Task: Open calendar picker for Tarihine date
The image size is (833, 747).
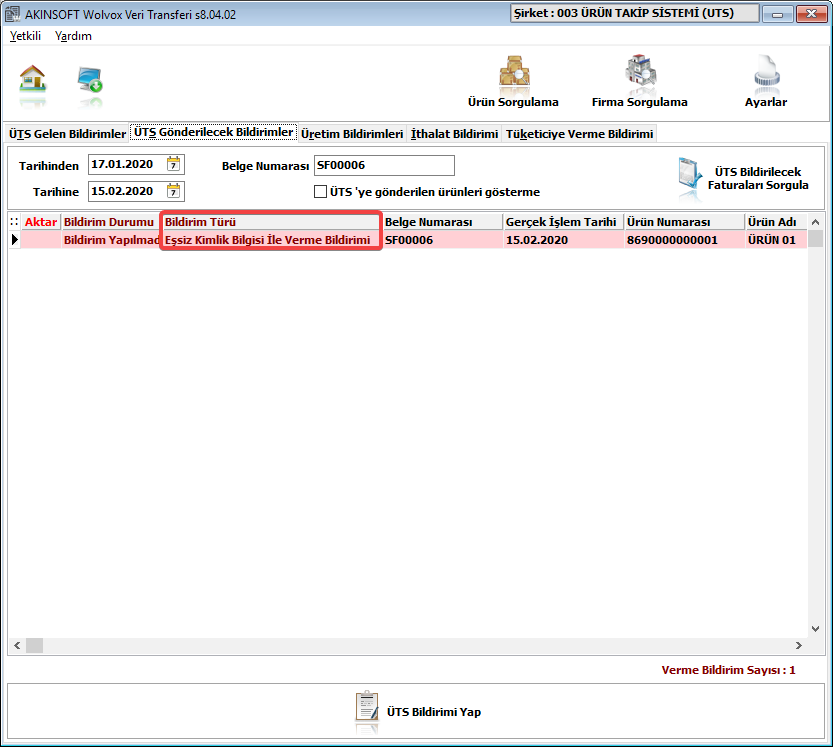Action: click(x=174, y=191)
